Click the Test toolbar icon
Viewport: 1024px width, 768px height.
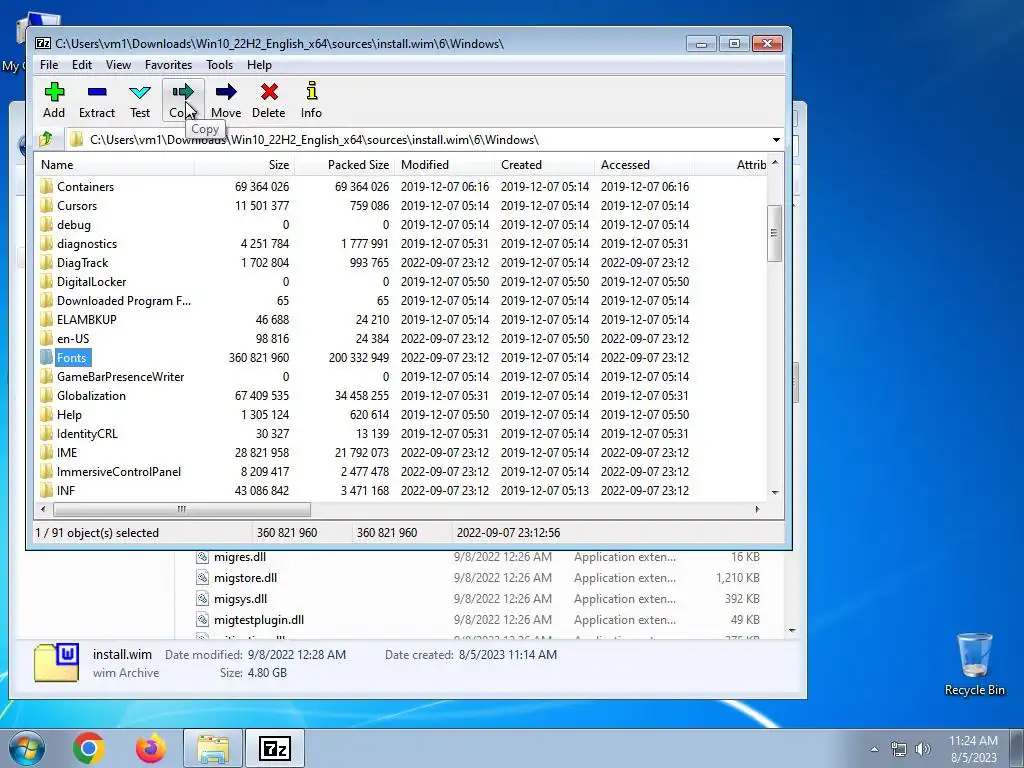point(140,100)
